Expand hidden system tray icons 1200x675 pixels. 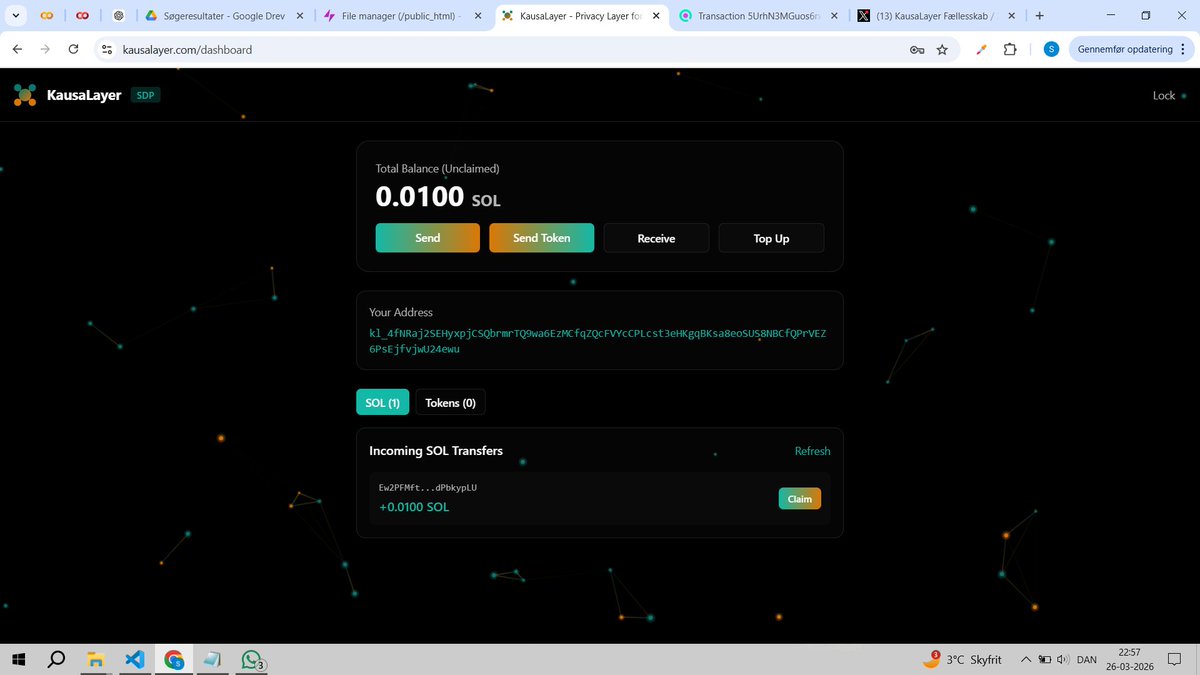tap(1026, 660)
